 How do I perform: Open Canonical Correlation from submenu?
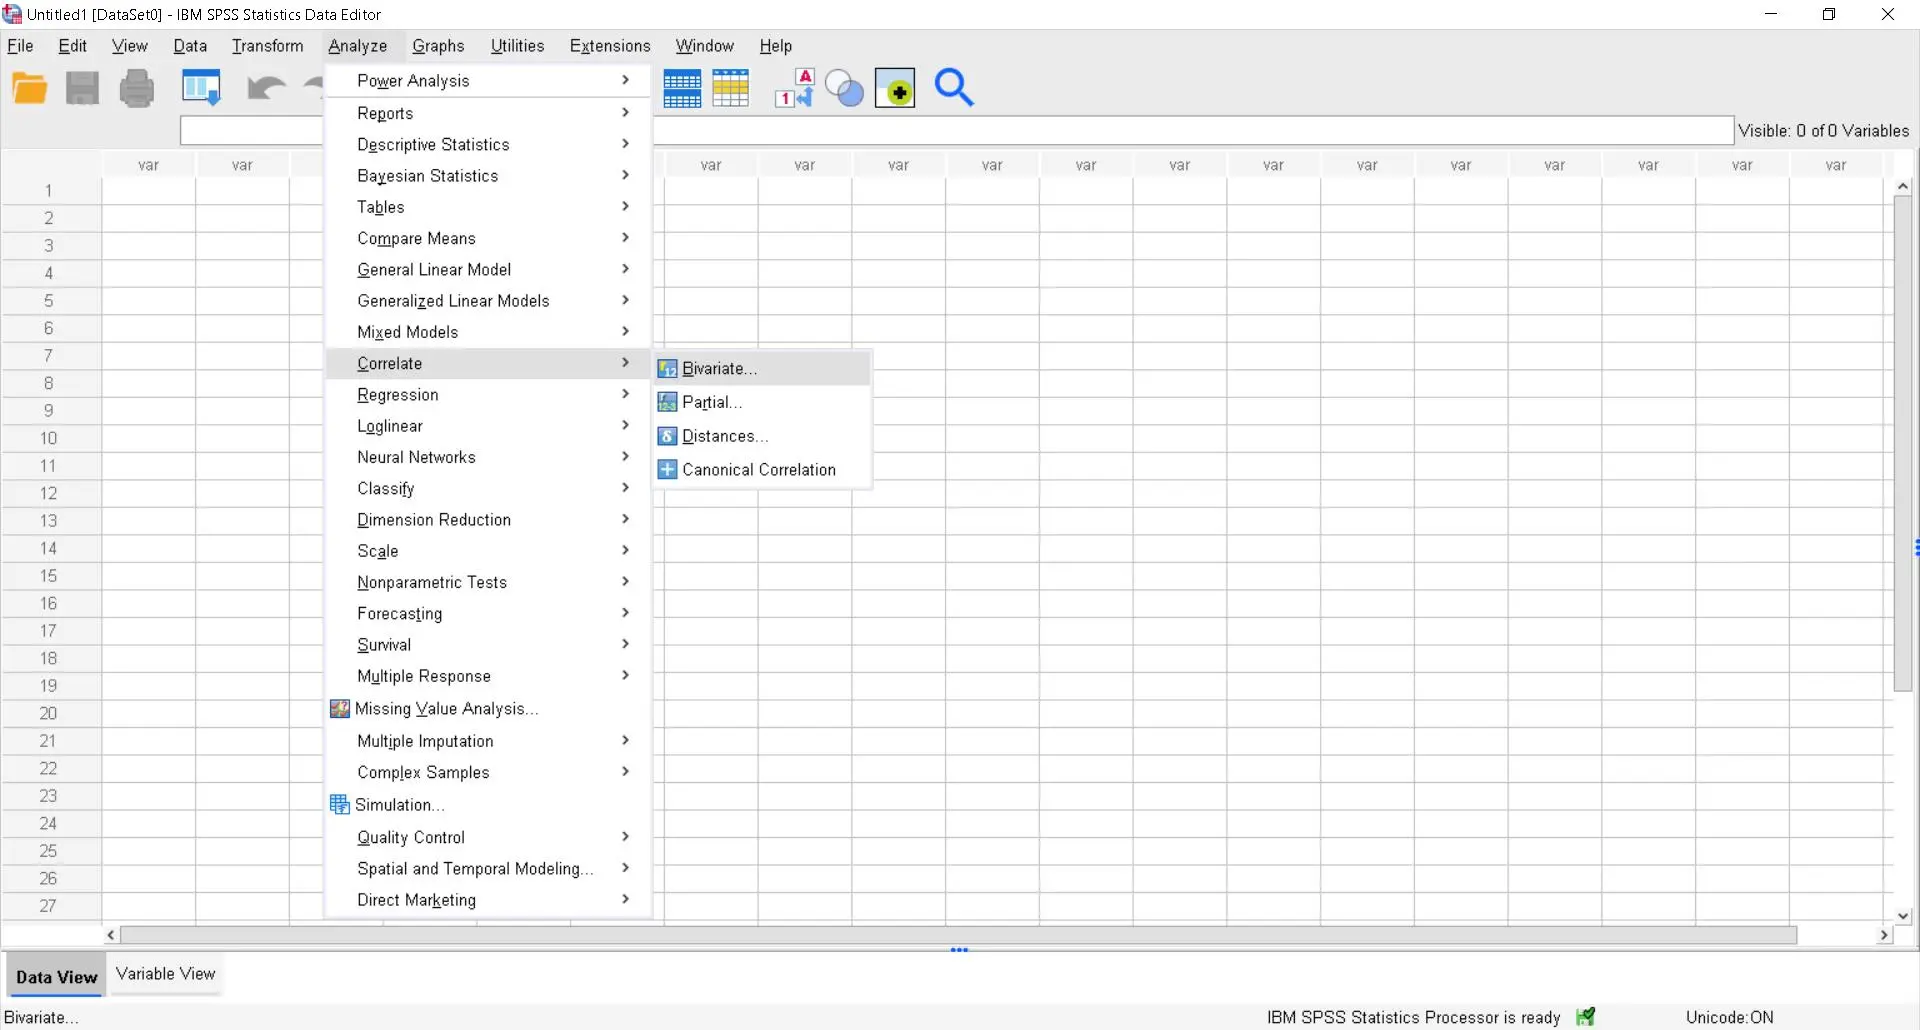758,470
